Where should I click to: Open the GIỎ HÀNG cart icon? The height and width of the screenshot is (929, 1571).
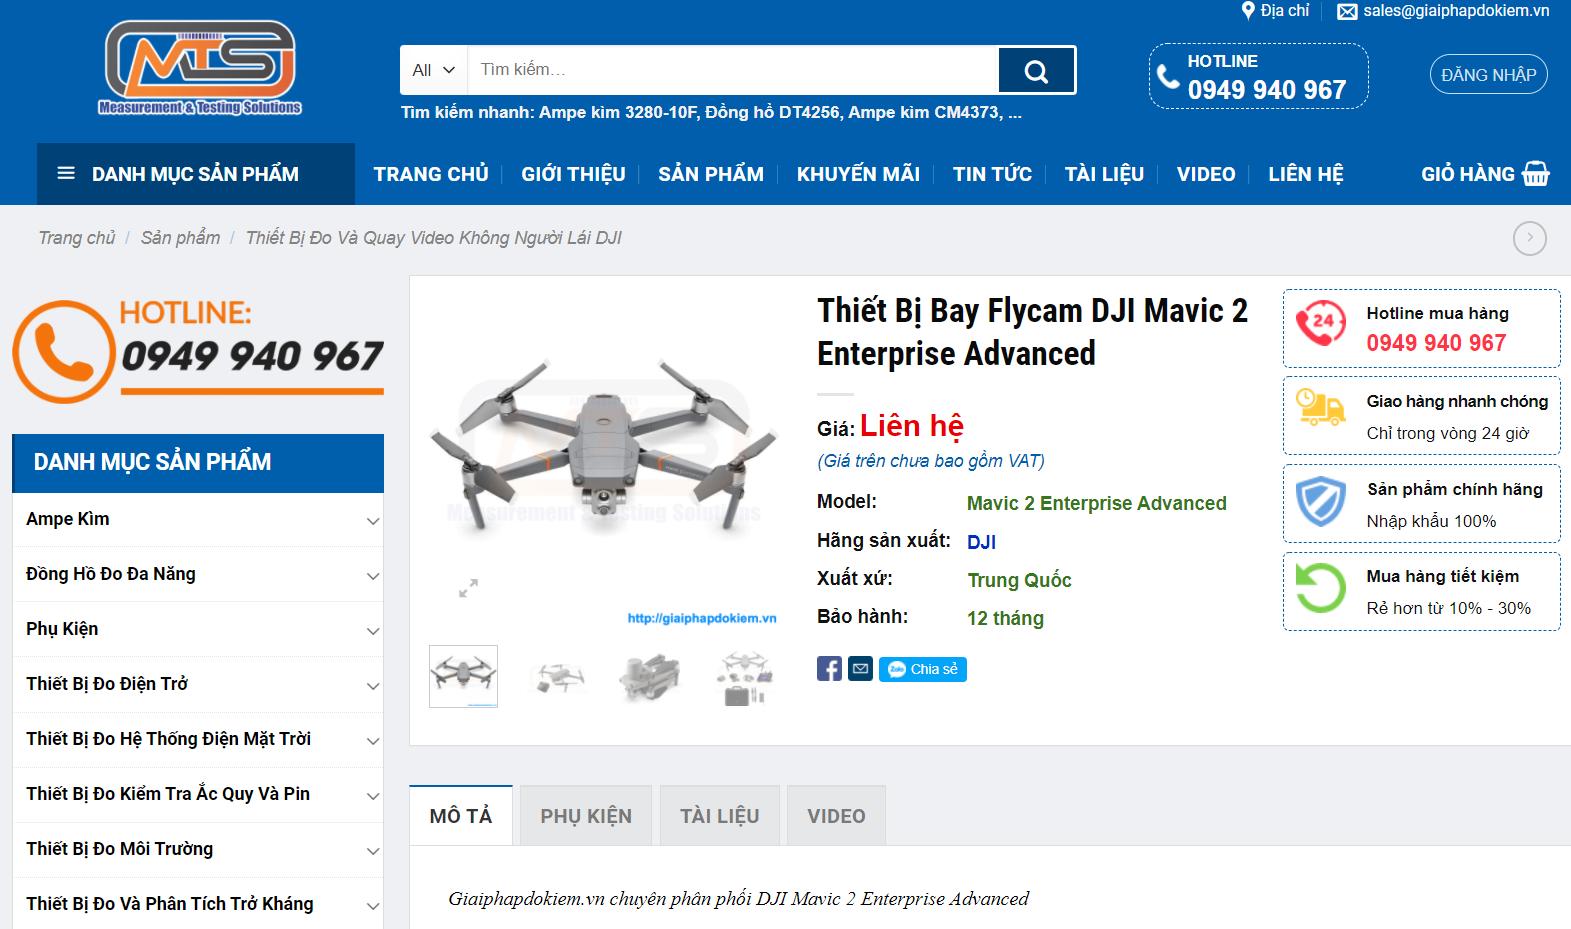coord(1537,174)
